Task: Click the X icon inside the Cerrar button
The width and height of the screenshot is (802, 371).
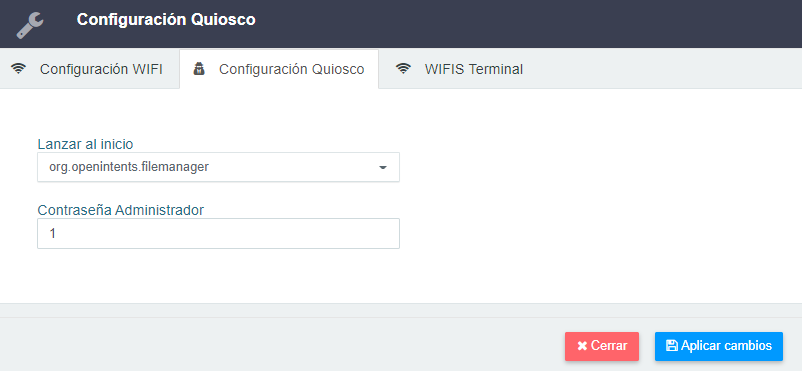Action: click(x=582, y=346)
